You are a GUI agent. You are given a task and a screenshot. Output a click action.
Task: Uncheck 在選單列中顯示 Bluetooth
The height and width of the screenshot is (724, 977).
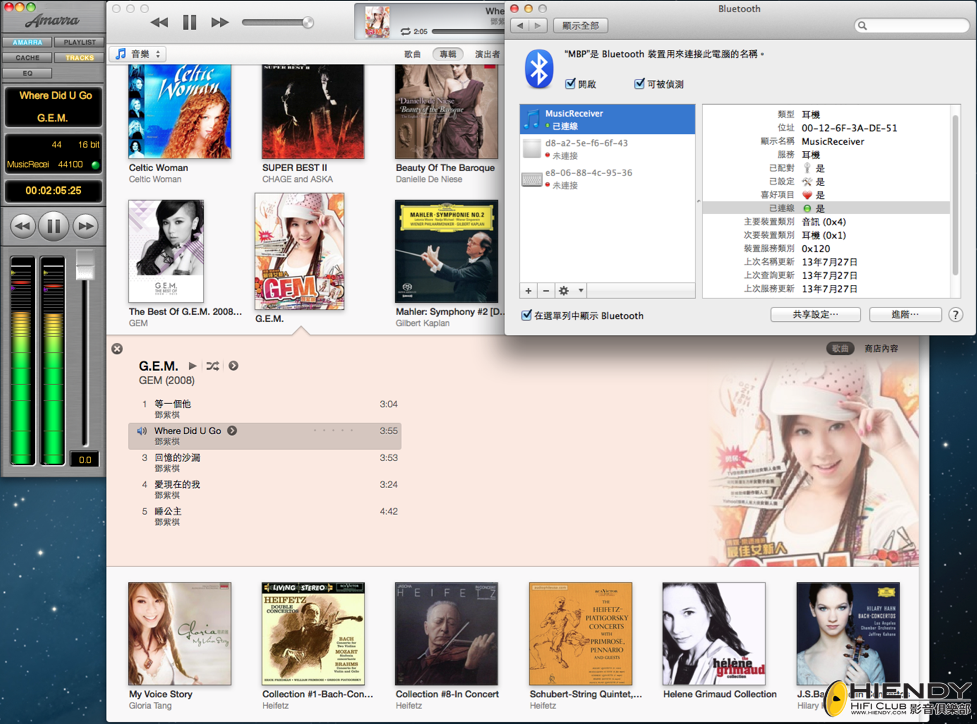[527, 315]
